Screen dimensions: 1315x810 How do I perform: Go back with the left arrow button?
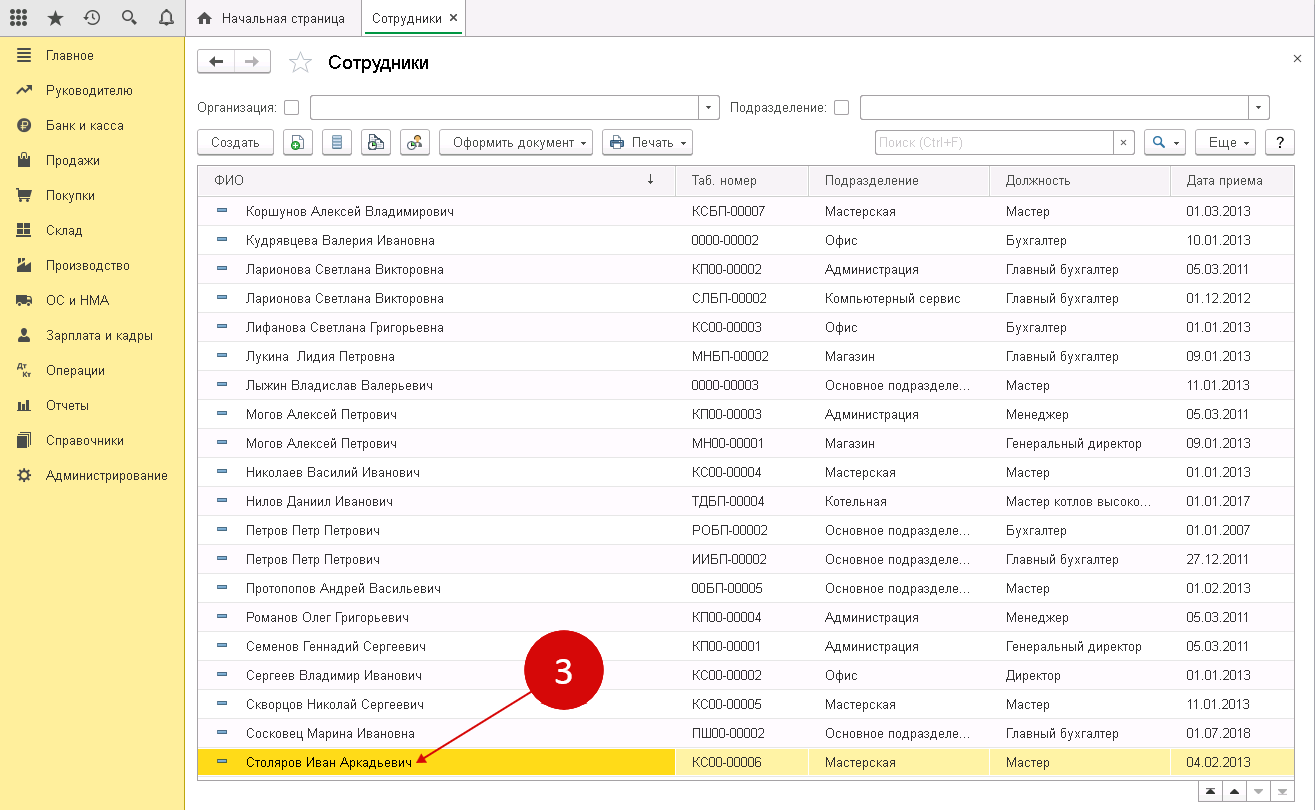(x=216, y=62)
